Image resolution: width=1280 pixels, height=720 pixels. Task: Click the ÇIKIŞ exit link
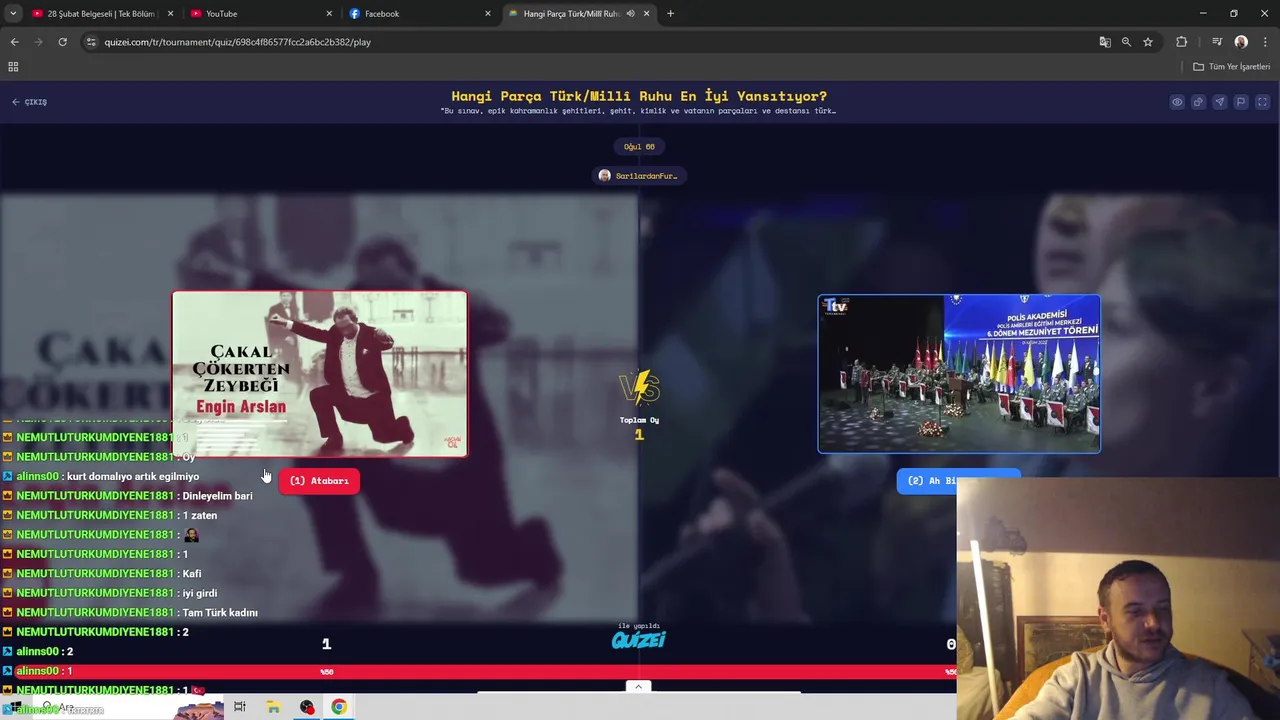click(x=30, y=102)
